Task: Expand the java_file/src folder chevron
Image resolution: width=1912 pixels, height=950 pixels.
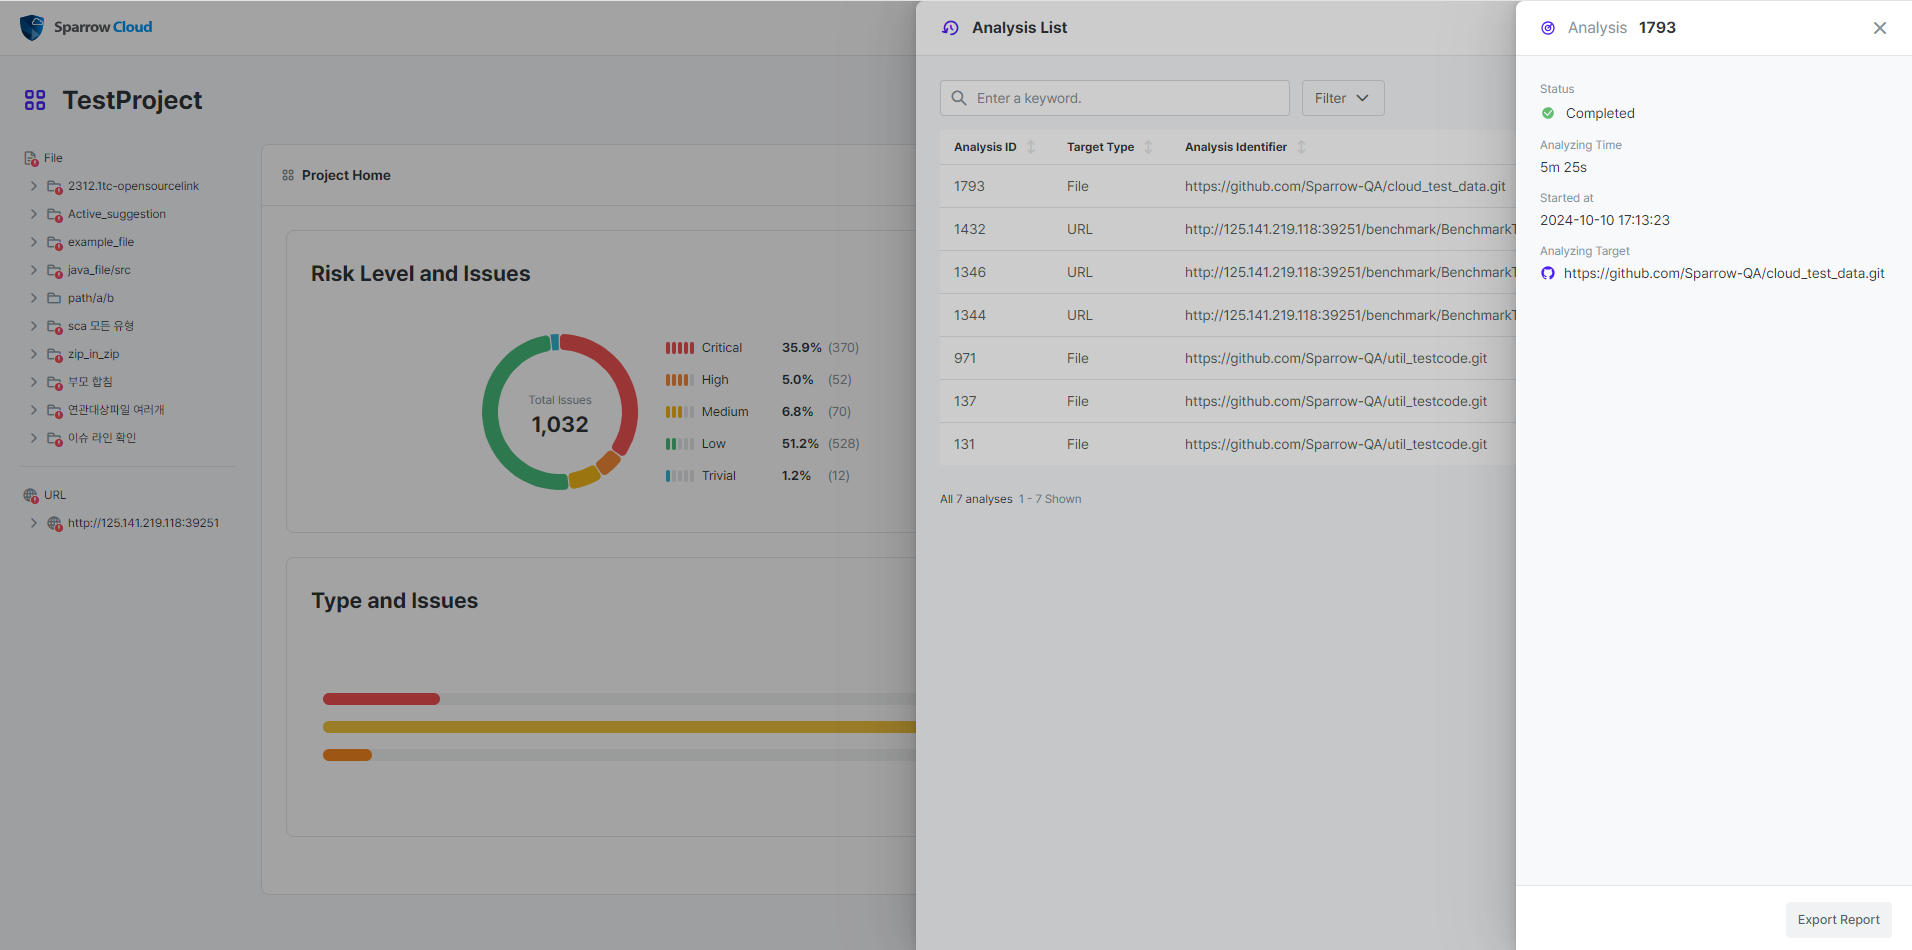Action: 33,270
